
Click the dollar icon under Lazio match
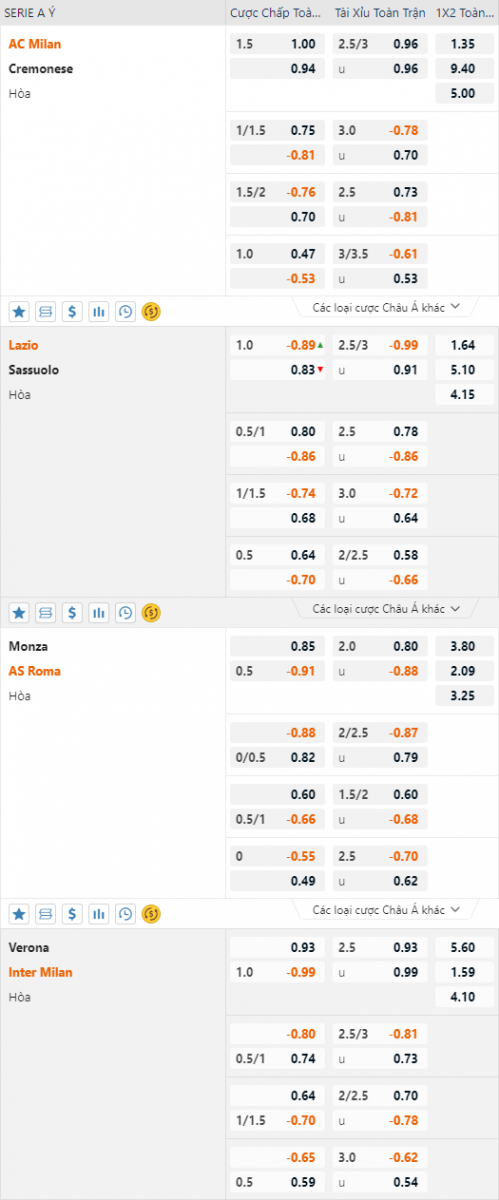click(x=72, y=612)
